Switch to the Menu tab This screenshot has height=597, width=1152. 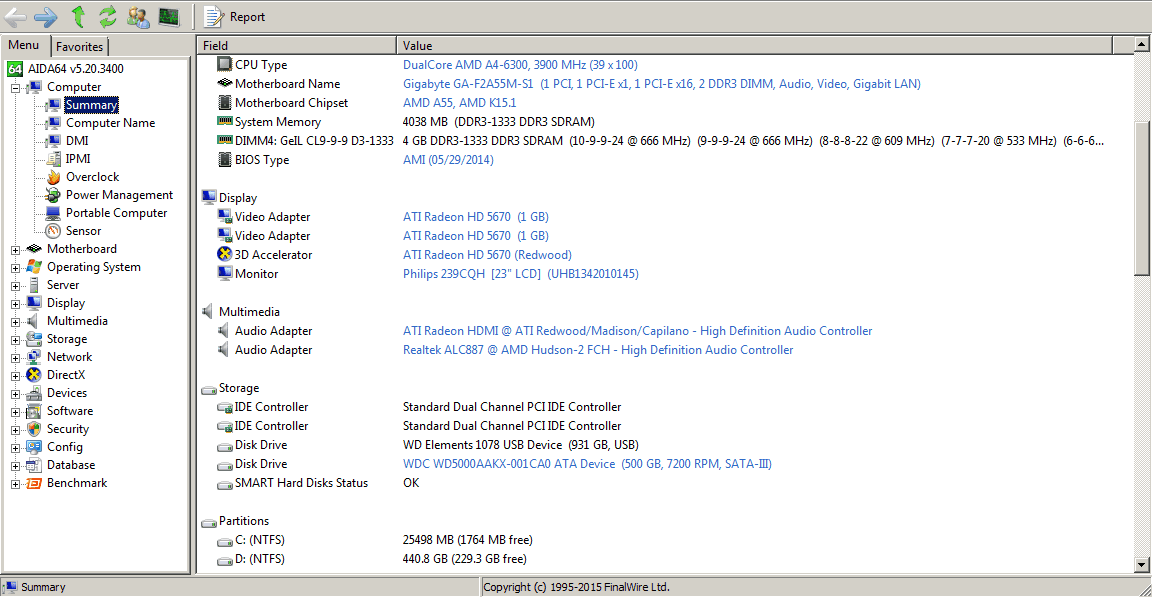tap(24, 45)
